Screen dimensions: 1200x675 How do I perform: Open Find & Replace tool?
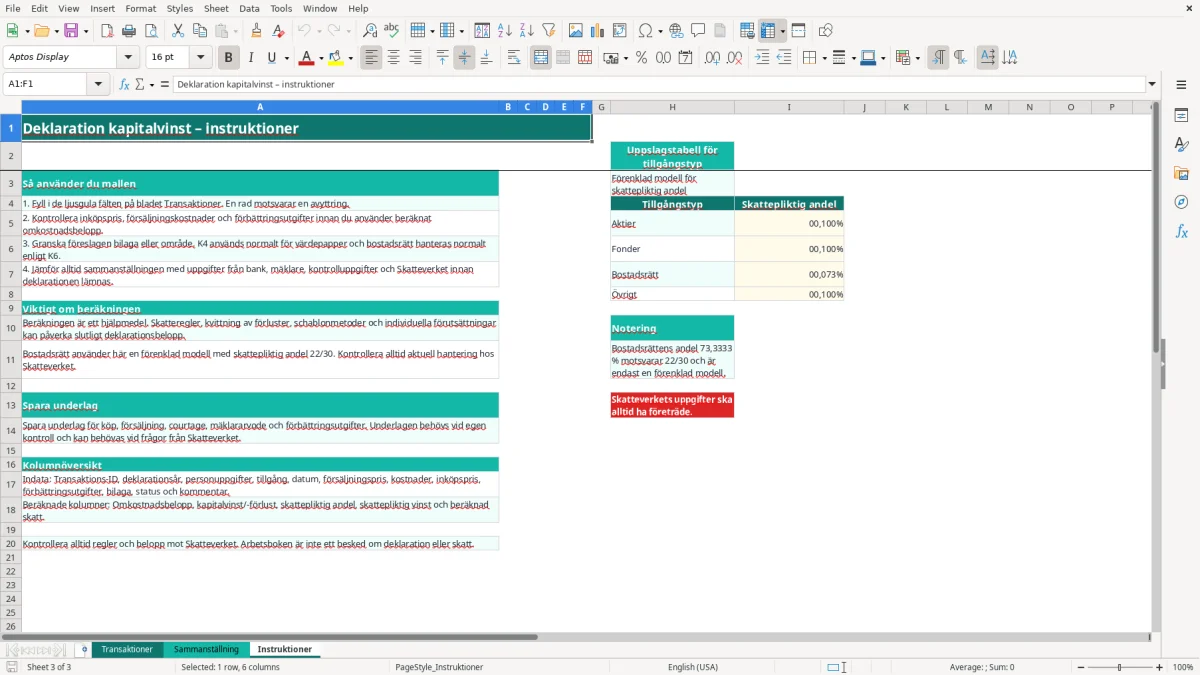370,31
